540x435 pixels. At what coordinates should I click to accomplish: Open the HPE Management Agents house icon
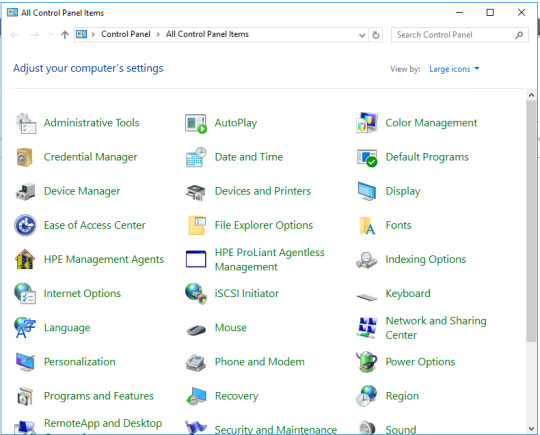click(x=25, y=259)
